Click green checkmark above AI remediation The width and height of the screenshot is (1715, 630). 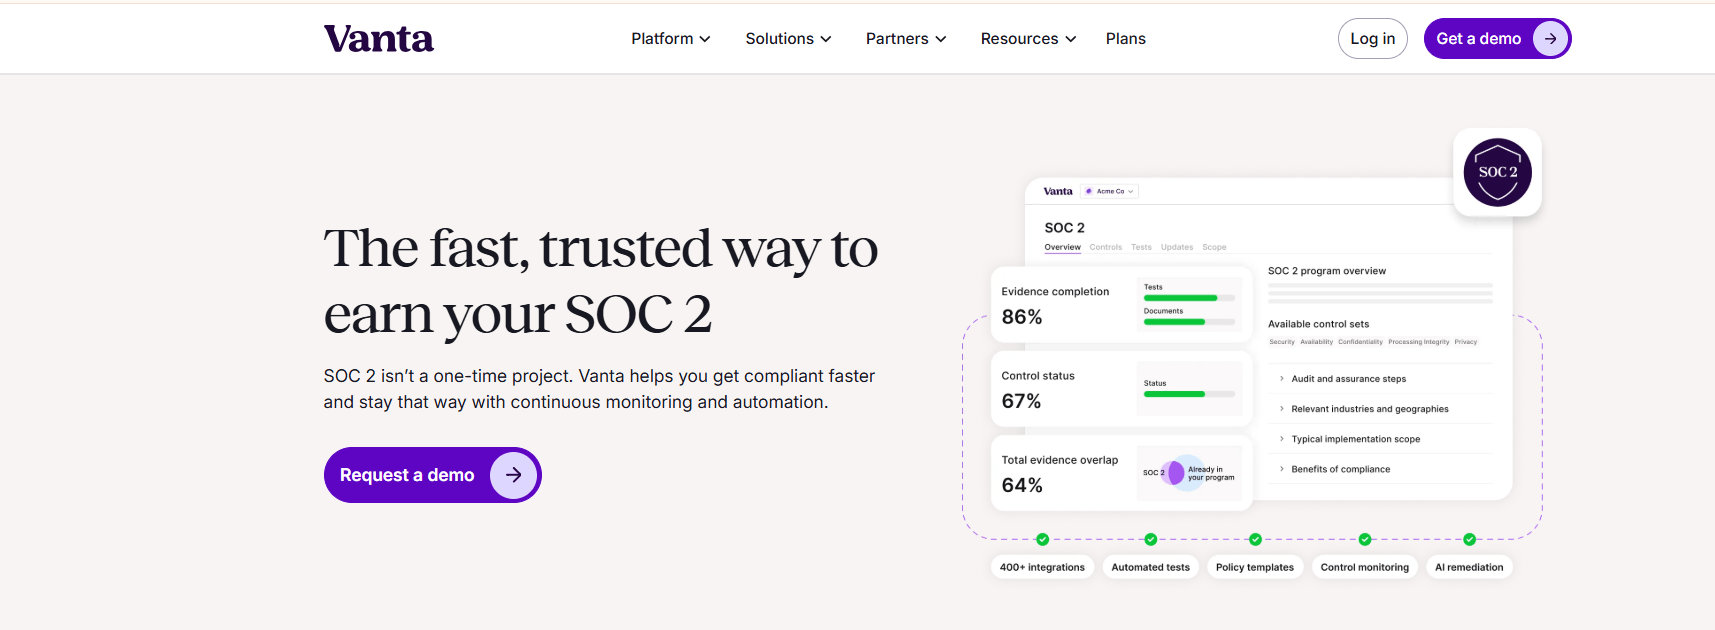tap(1469, 539)
